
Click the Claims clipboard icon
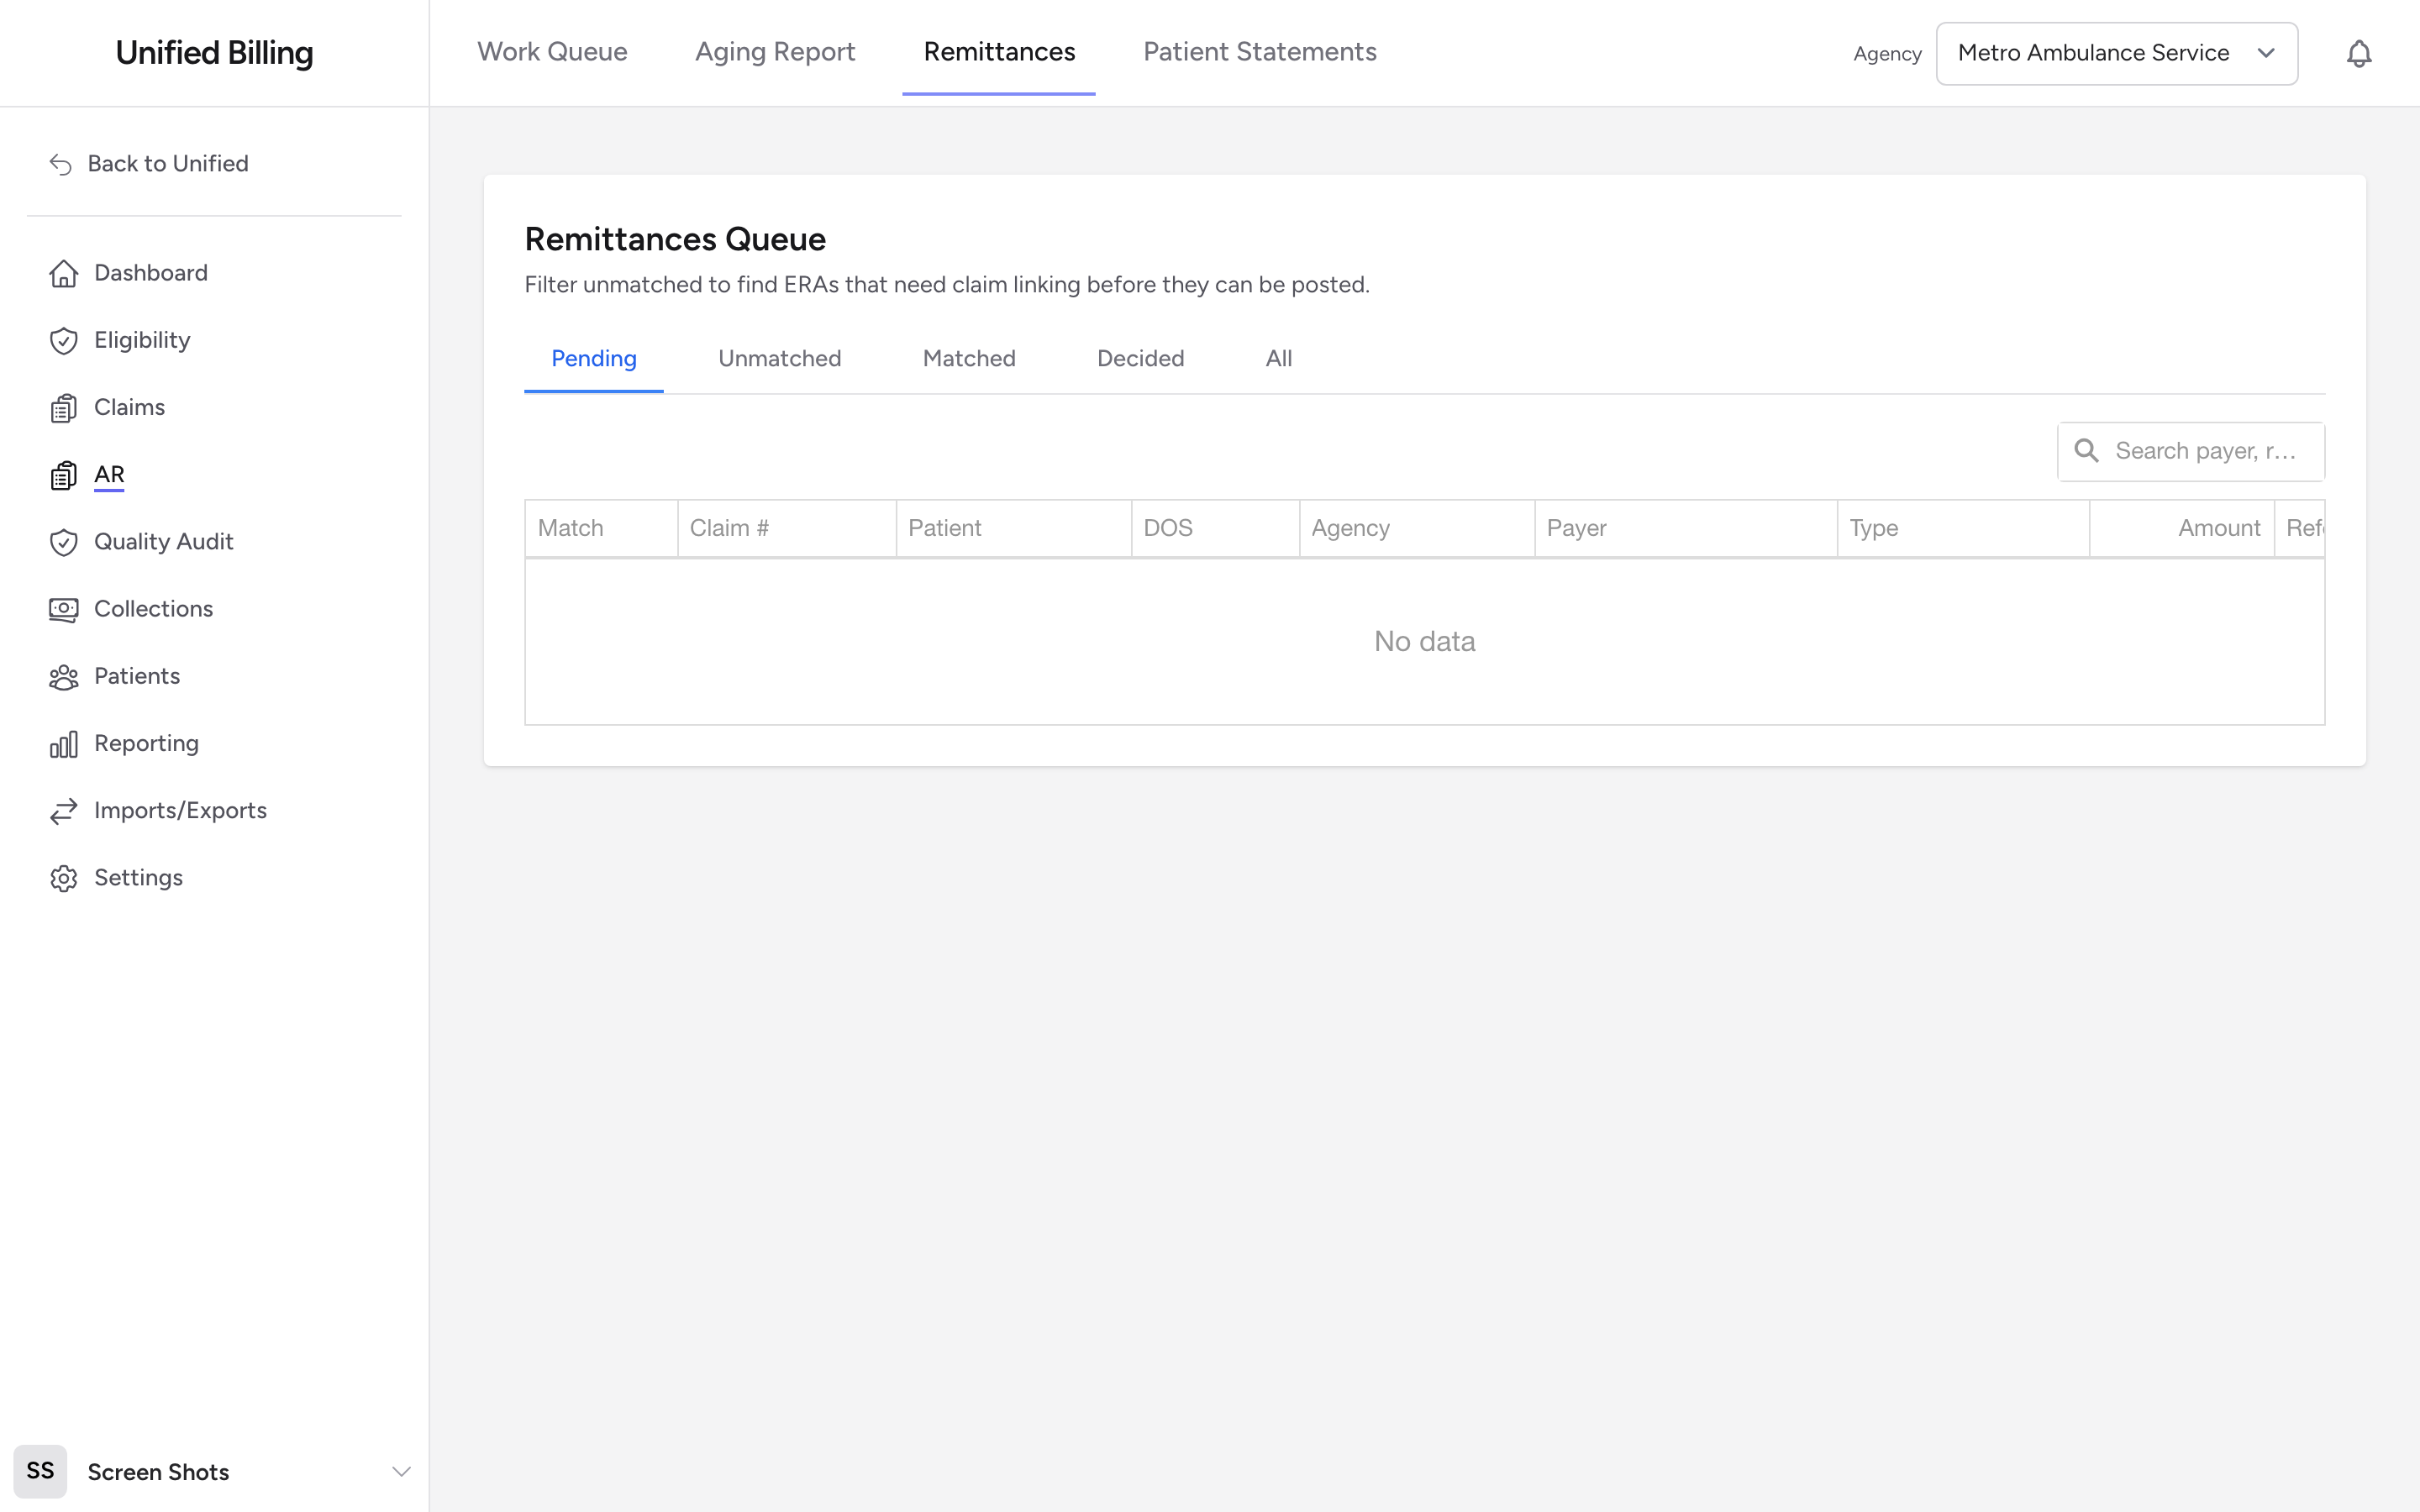(x=63, y=408)
